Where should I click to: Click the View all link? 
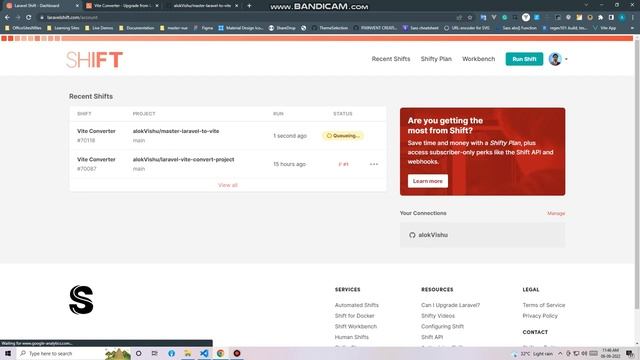[228, 185]
